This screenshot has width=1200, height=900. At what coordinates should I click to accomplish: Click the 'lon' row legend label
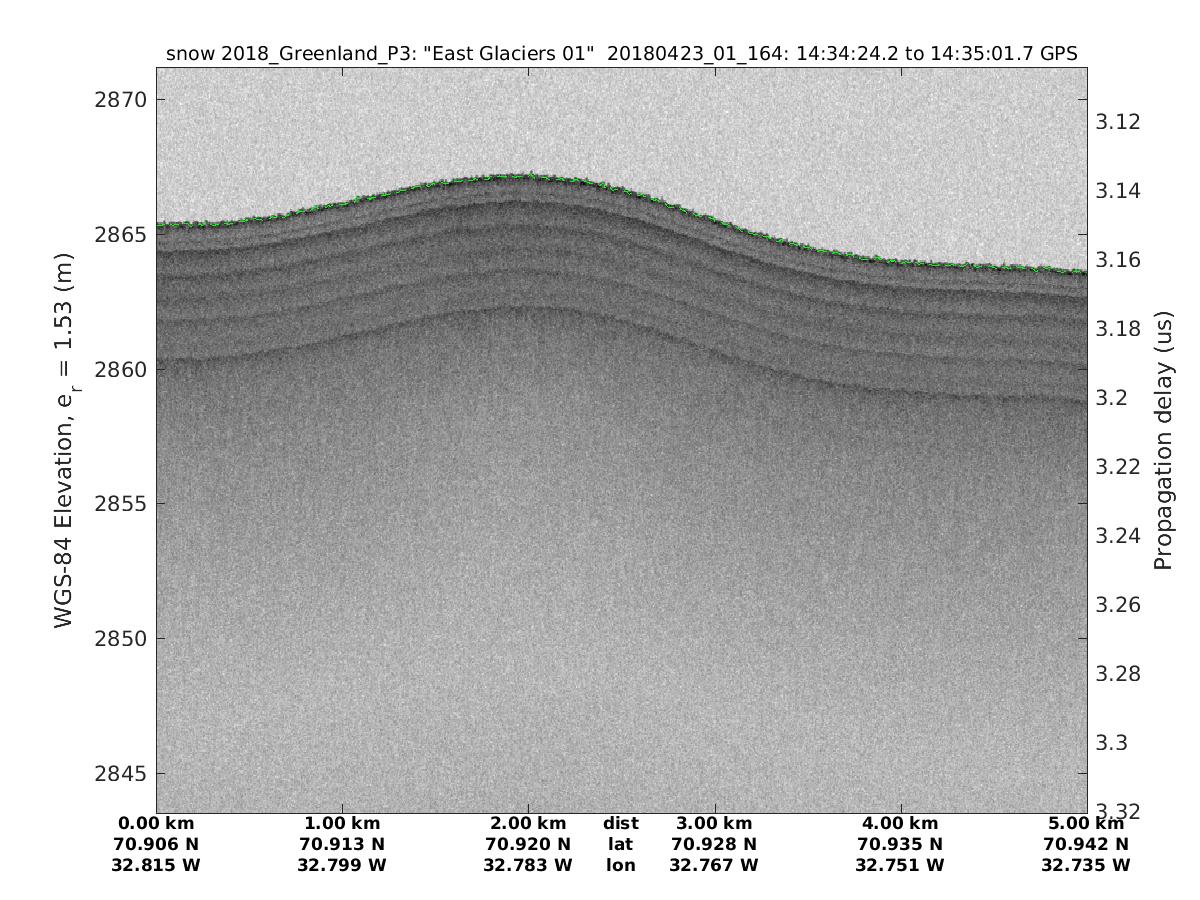(620, 864)
